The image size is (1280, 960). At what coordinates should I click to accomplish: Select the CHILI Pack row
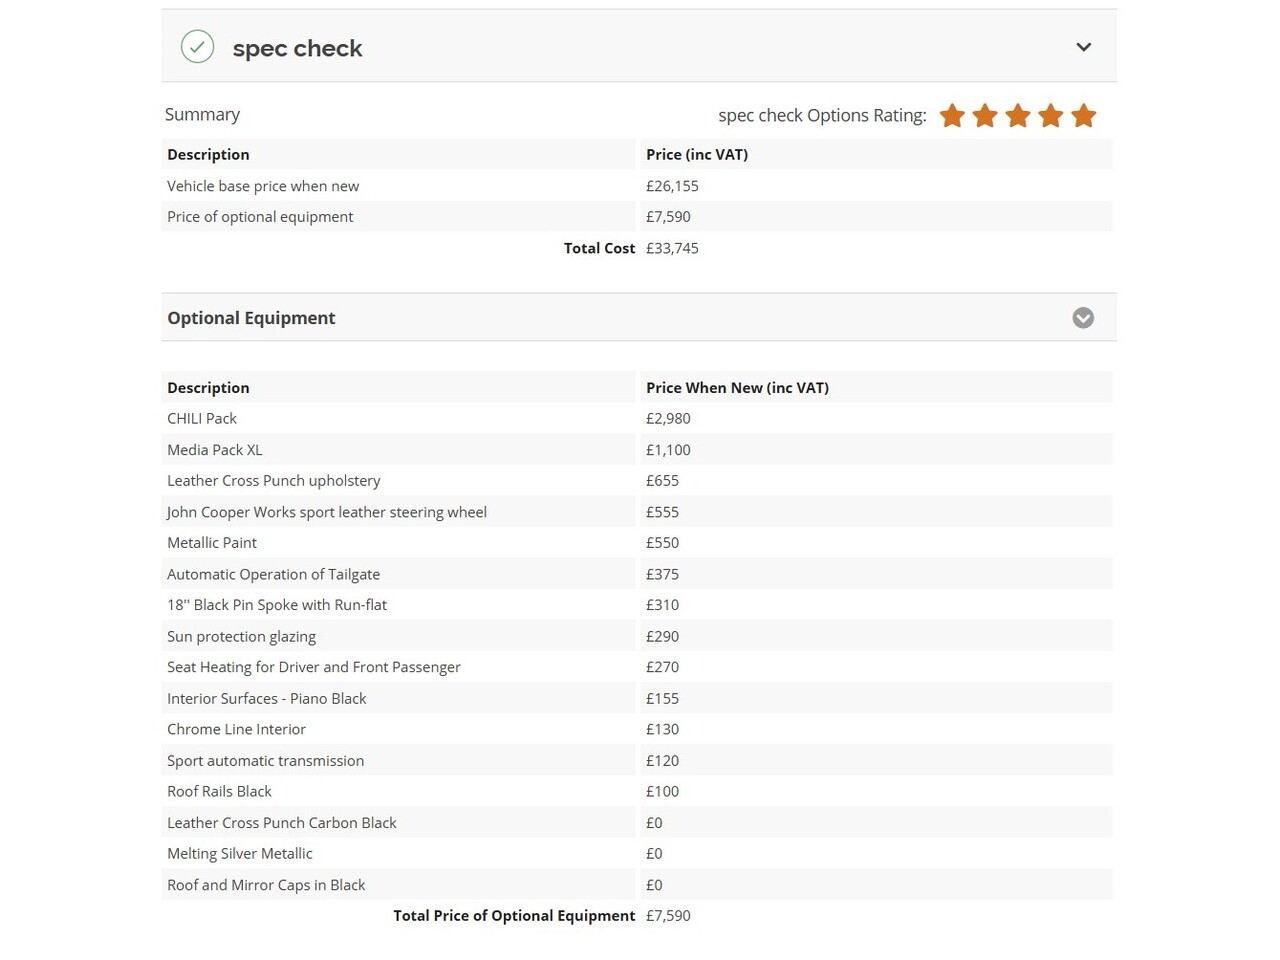pyautogui.click(x=637, y=418)
